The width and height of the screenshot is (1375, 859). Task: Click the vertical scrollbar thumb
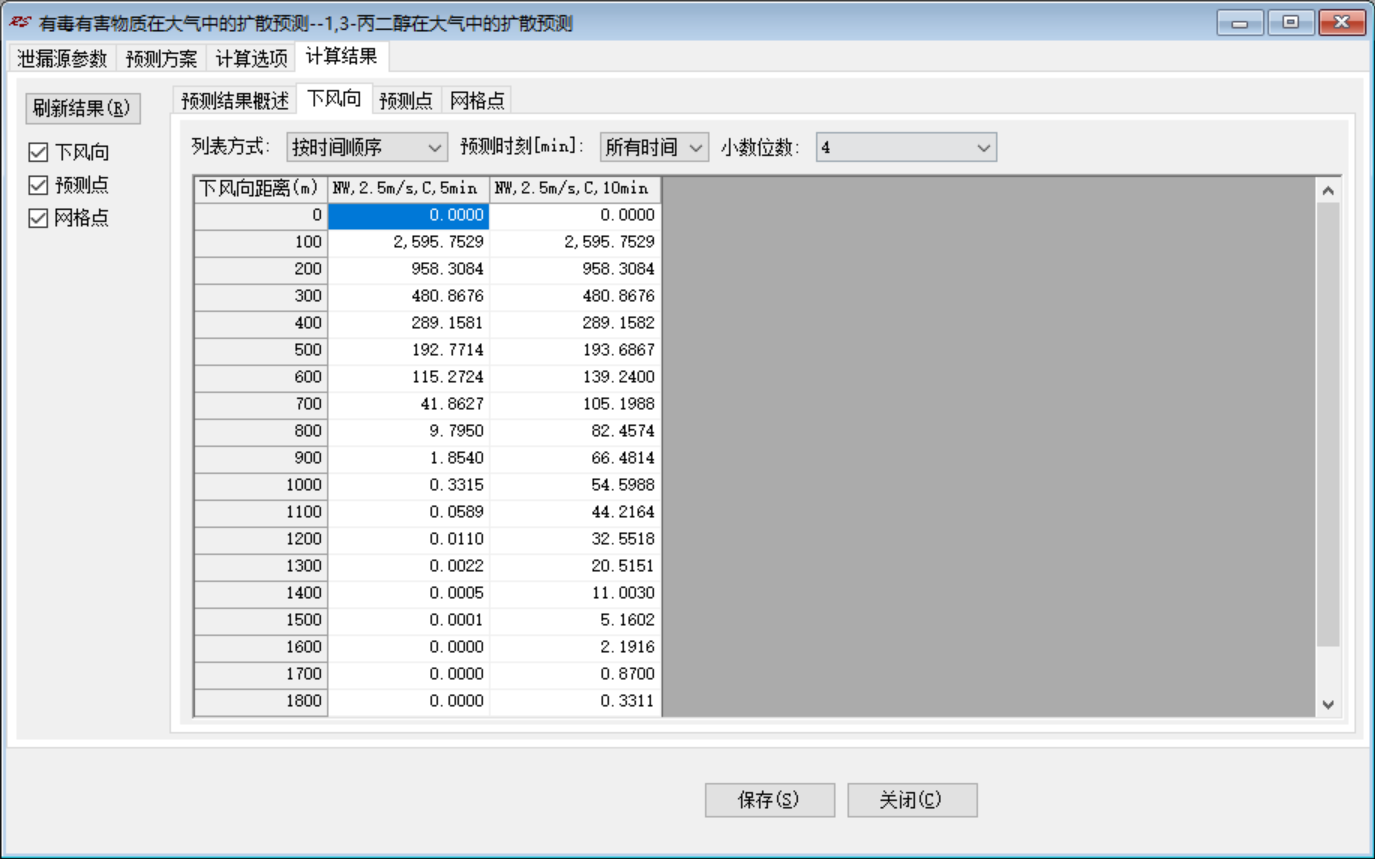[1328, 424]
